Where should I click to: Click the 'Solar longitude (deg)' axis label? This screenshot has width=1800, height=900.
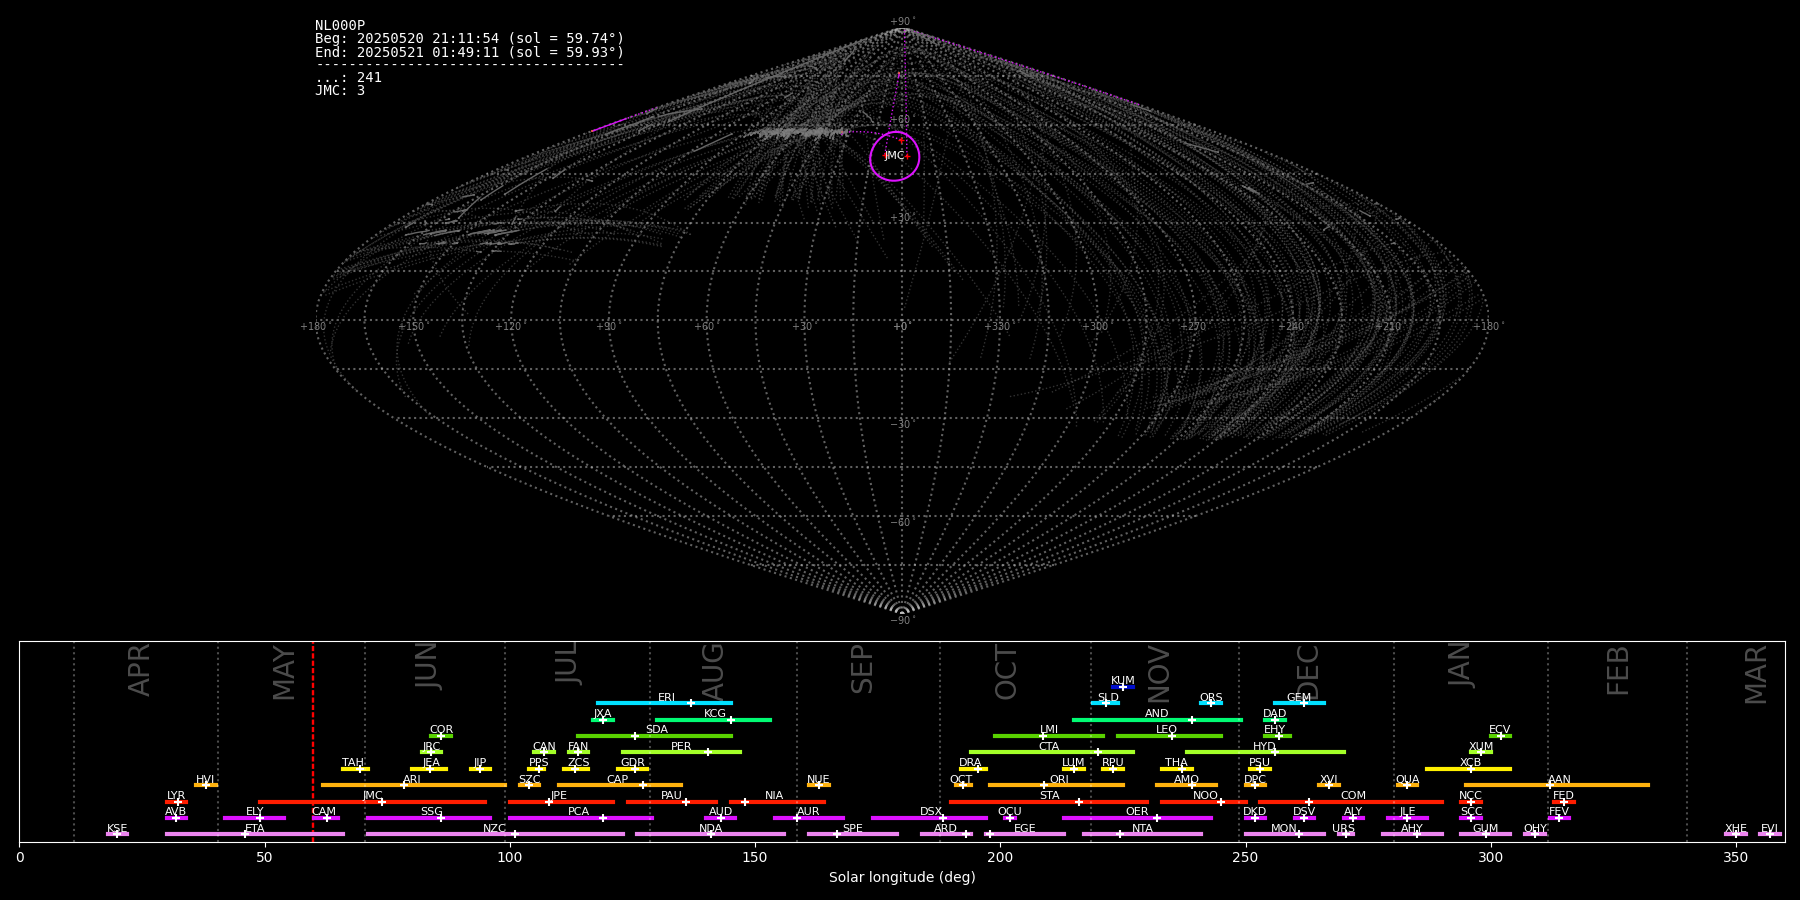[x=902, y=877]
